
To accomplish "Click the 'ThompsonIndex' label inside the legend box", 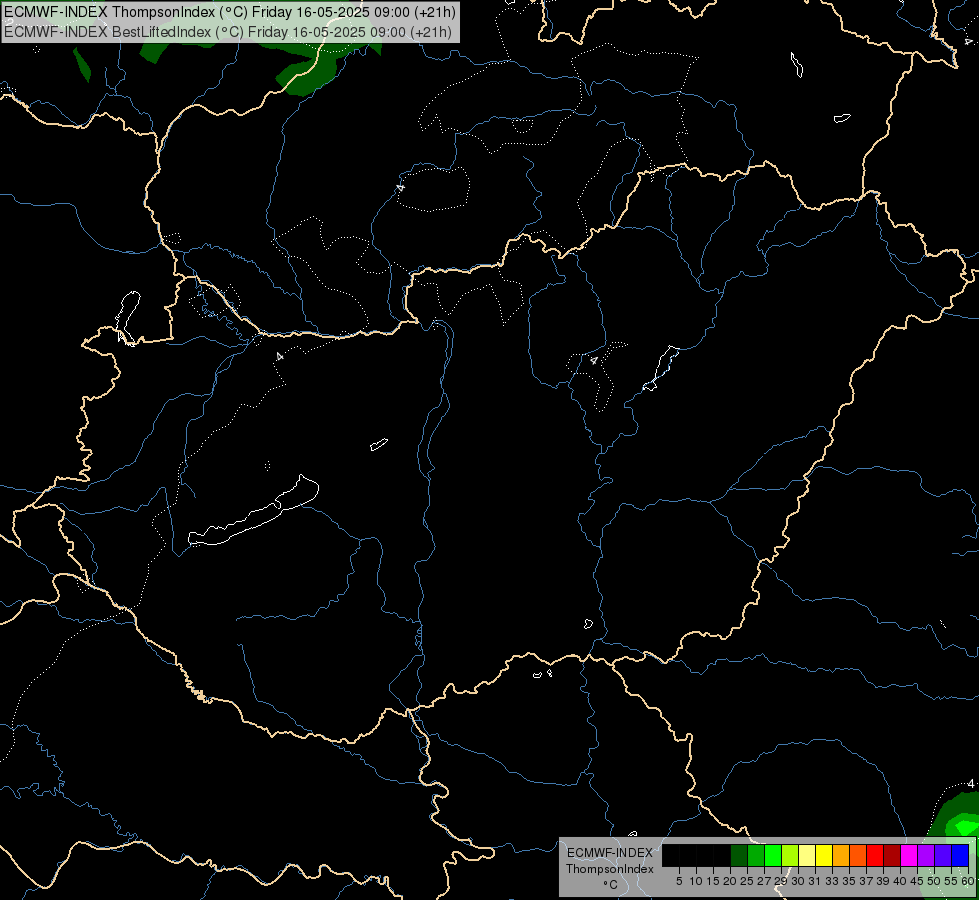I will point(610,869).
